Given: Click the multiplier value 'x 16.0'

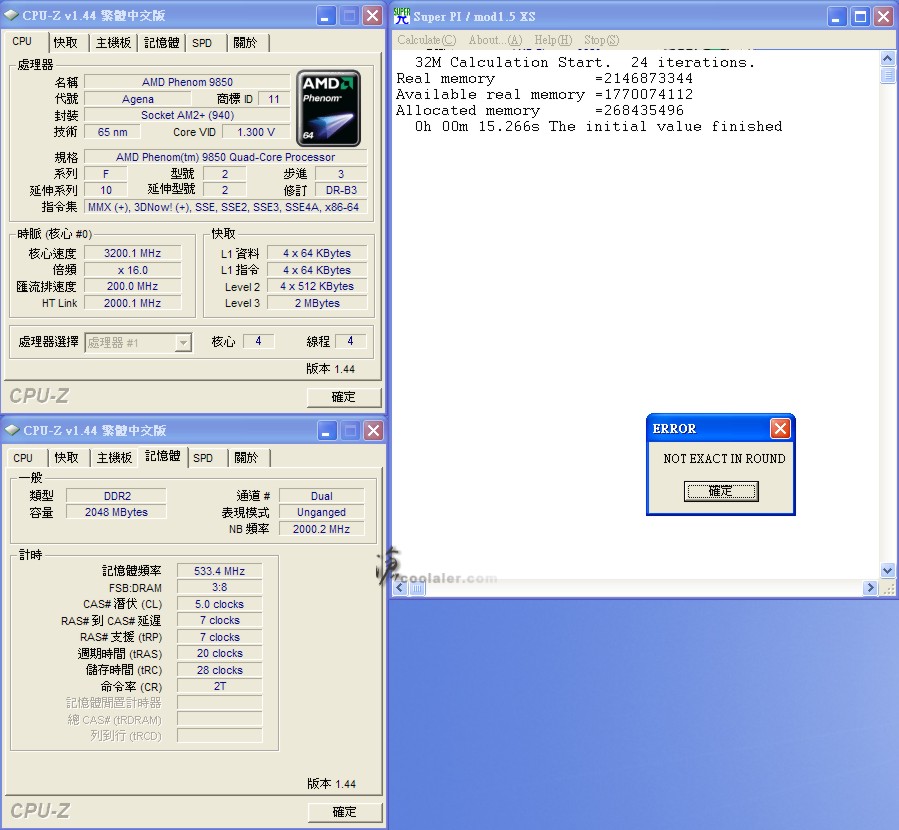Looking at the screenshot, I should 132,270.
